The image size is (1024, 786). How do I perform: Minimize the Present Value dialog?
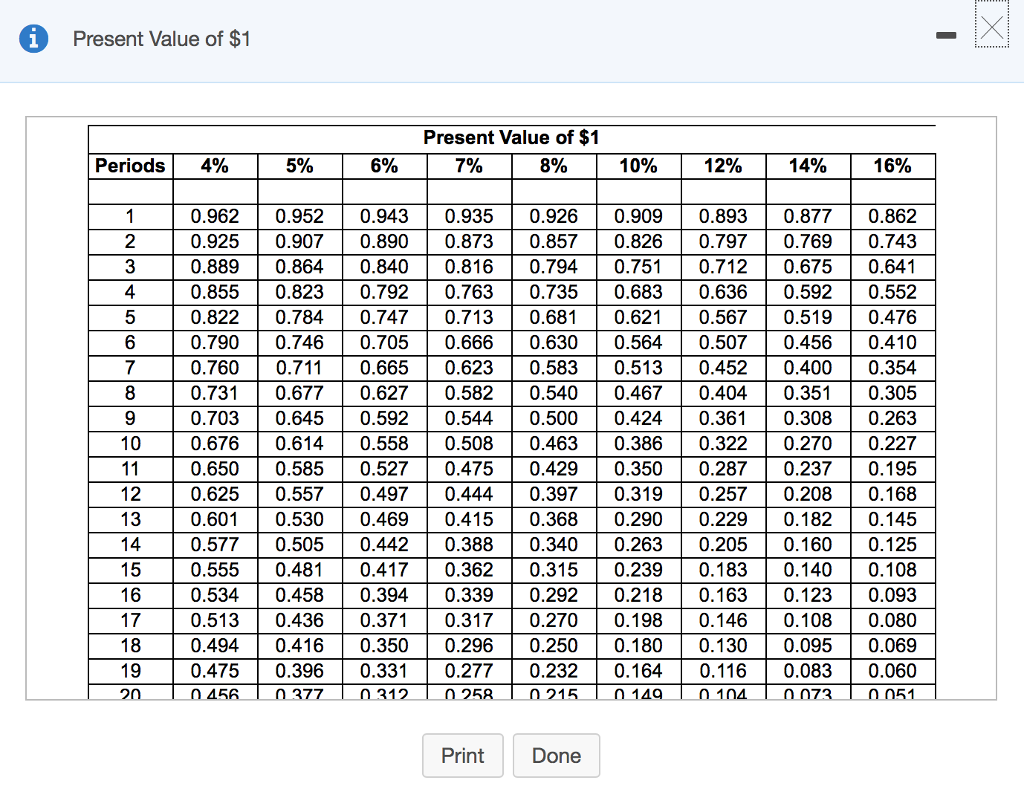pyautogui.click(x=946, y=35)
